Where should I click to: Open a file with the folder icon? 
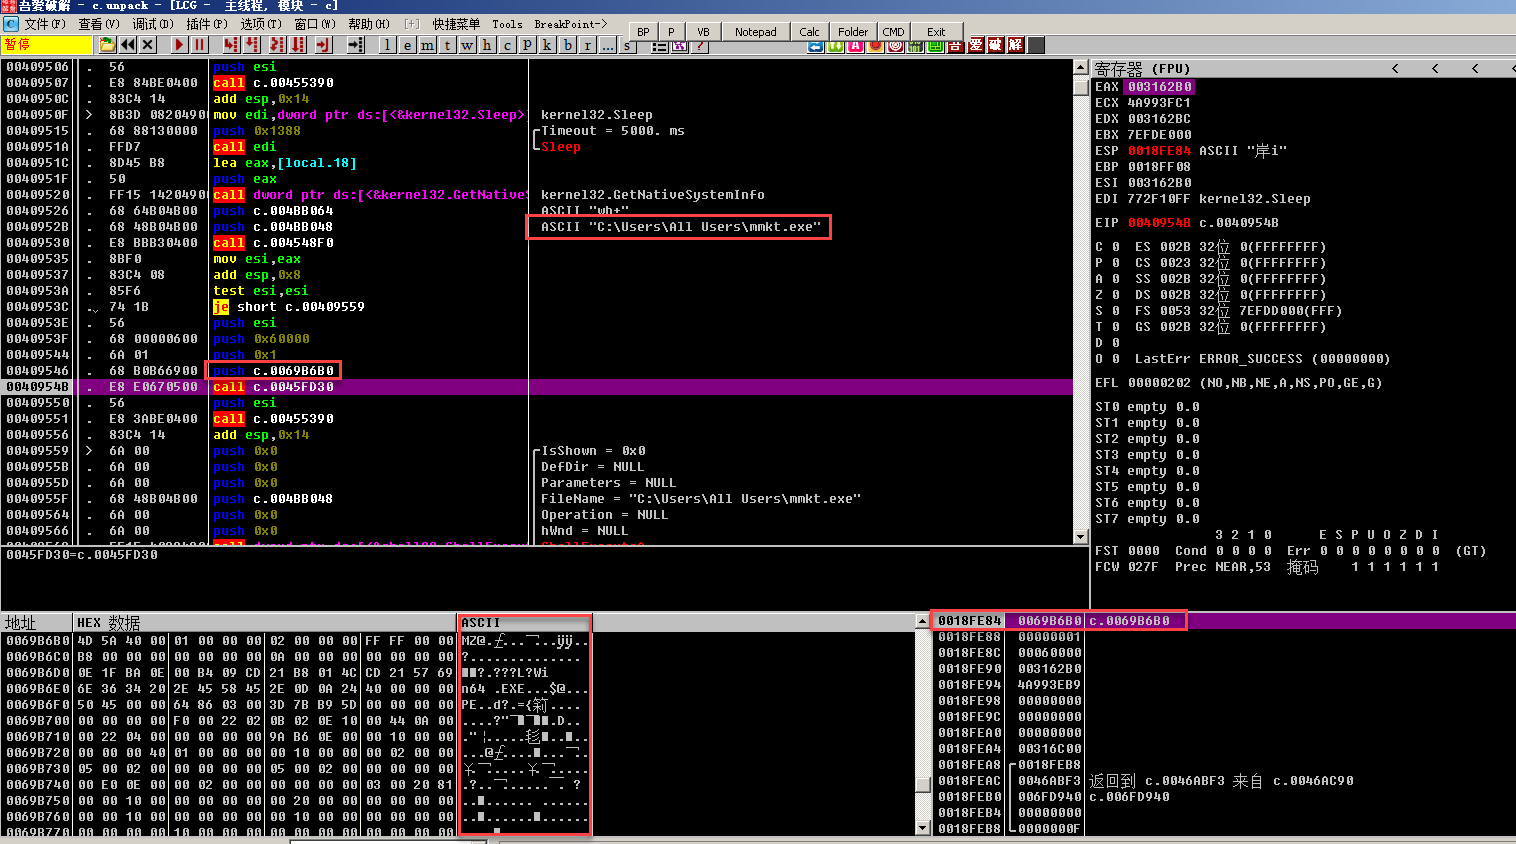click(x=108, y=45)
